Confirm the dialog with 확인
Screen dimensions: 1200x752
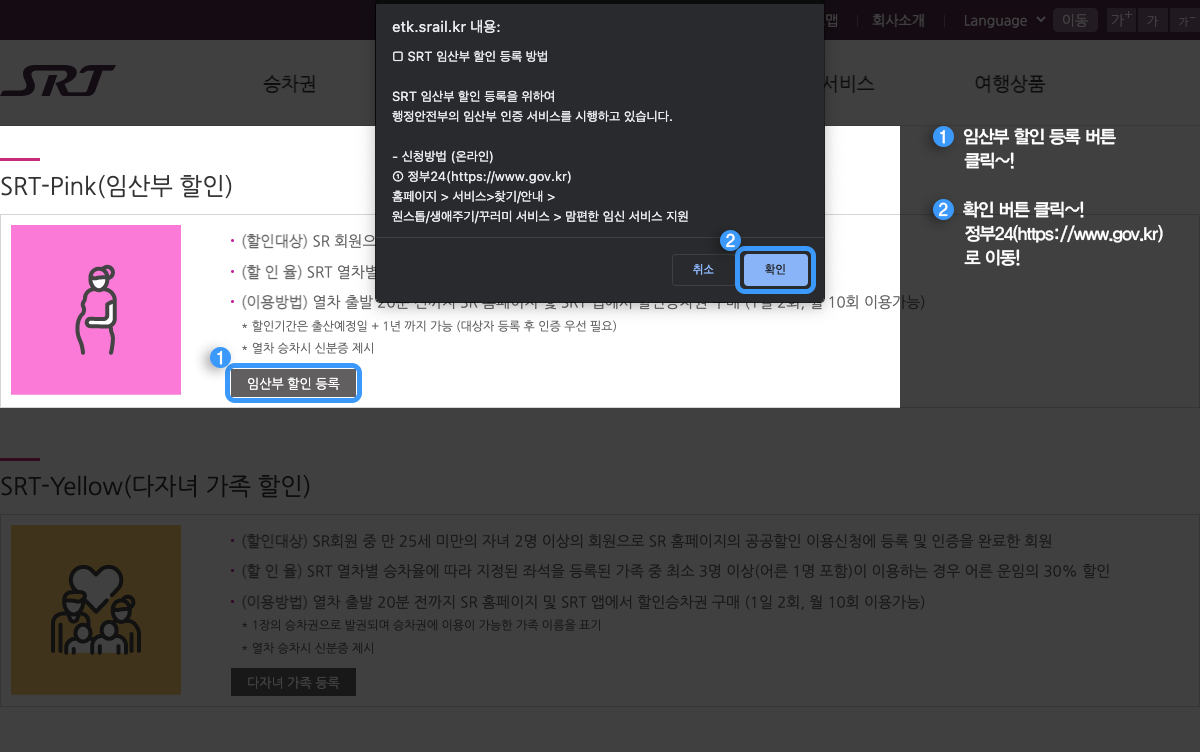click(x=776, y=269)
